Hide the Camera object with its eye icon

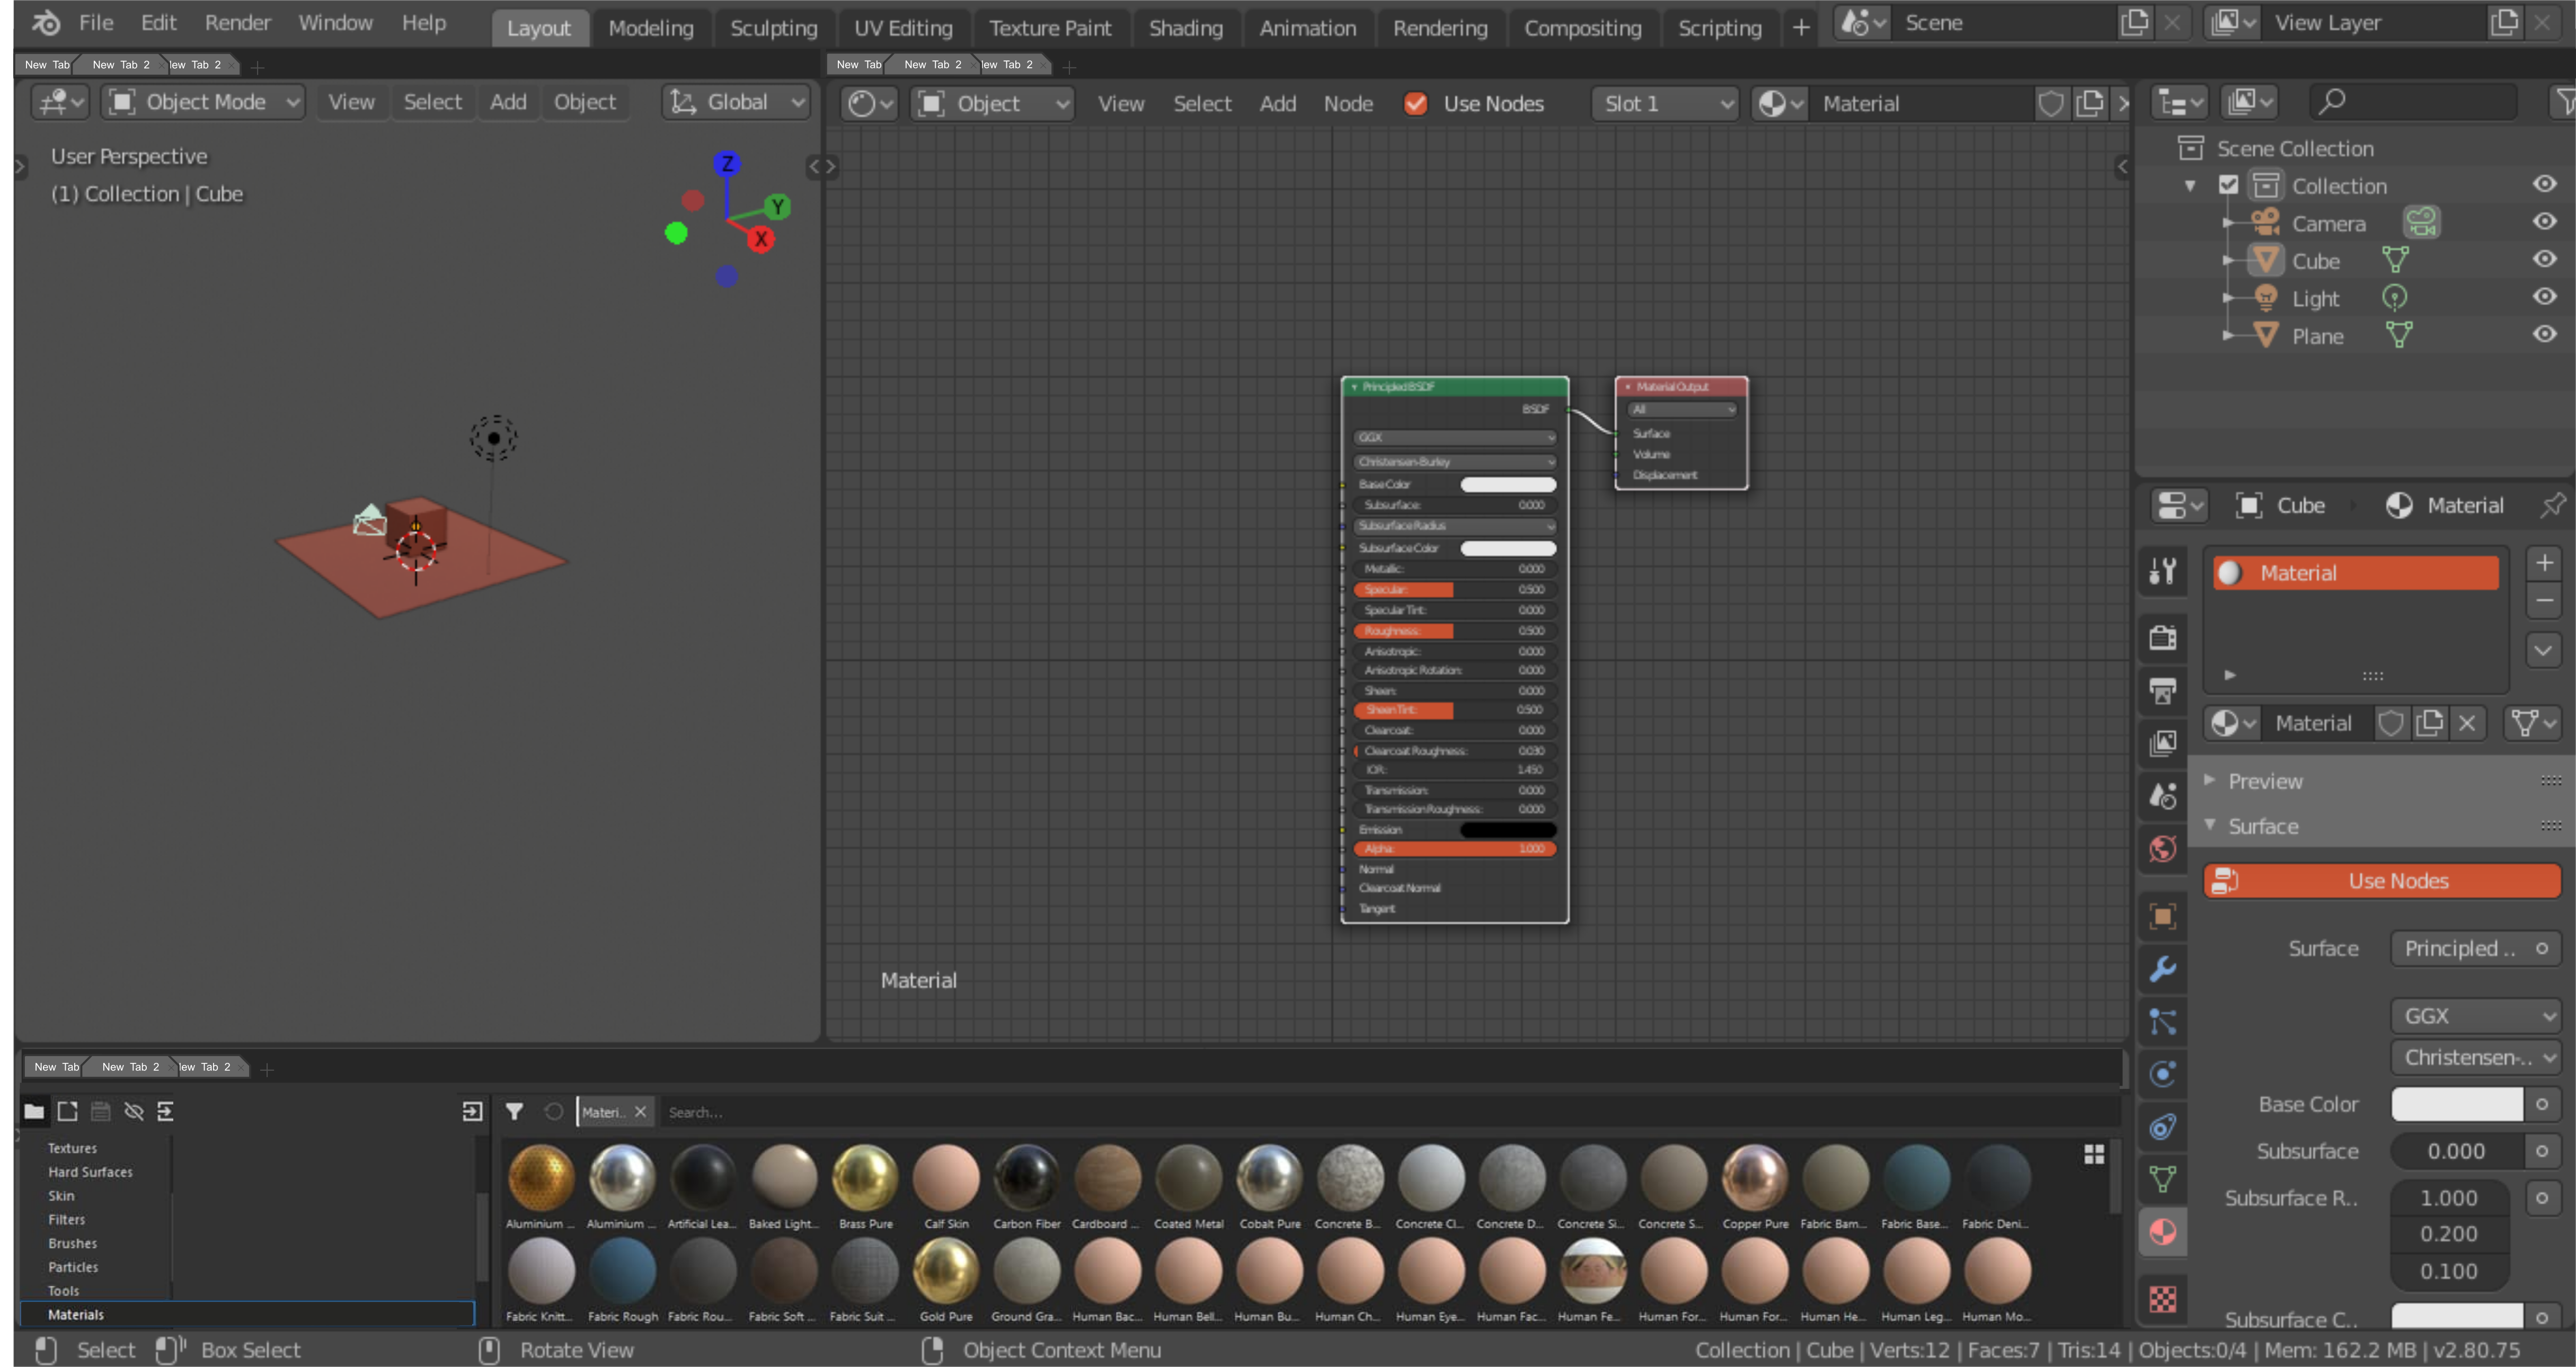click(x=2544, y=222)
